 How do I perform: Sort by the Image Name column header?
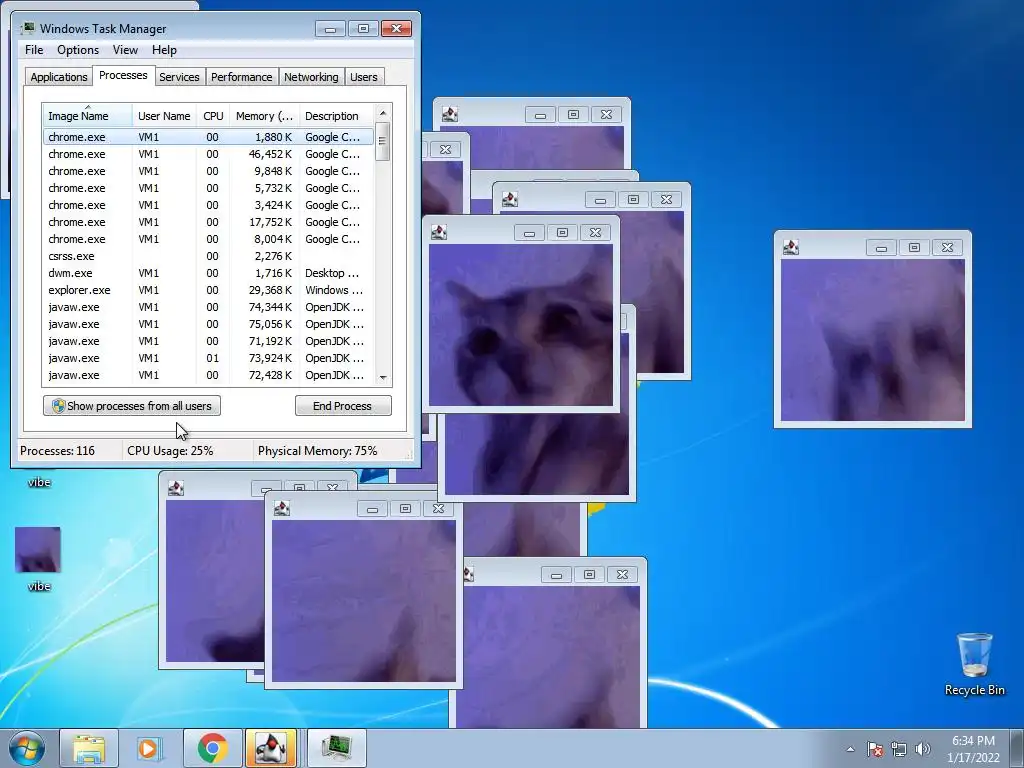pos(87,116)
